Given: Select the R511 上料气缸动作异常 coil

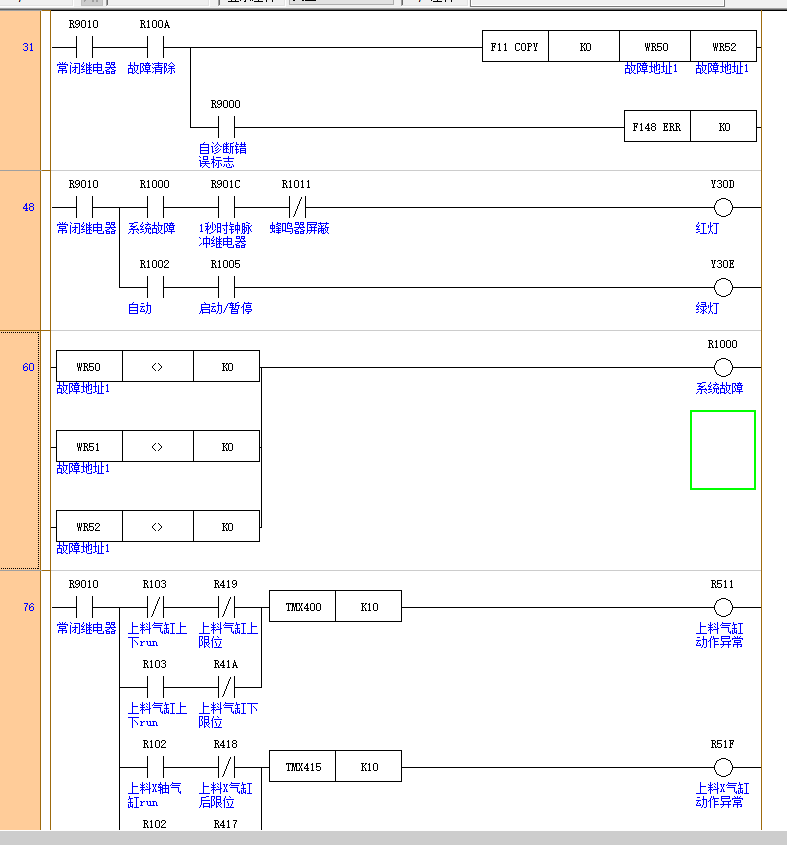Looking at the screenshot, I should coord(723,607).
